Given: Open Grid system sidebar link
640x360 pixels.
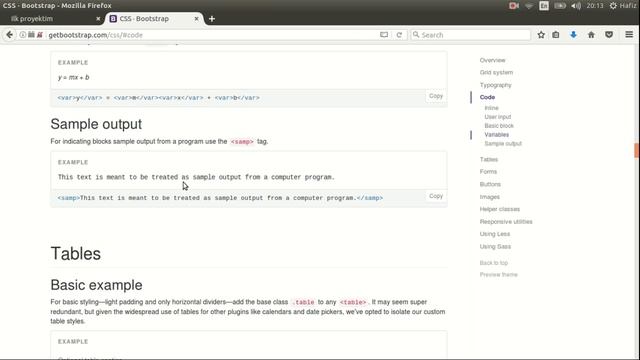Looking at the screenshot, I should pos(496,72).
